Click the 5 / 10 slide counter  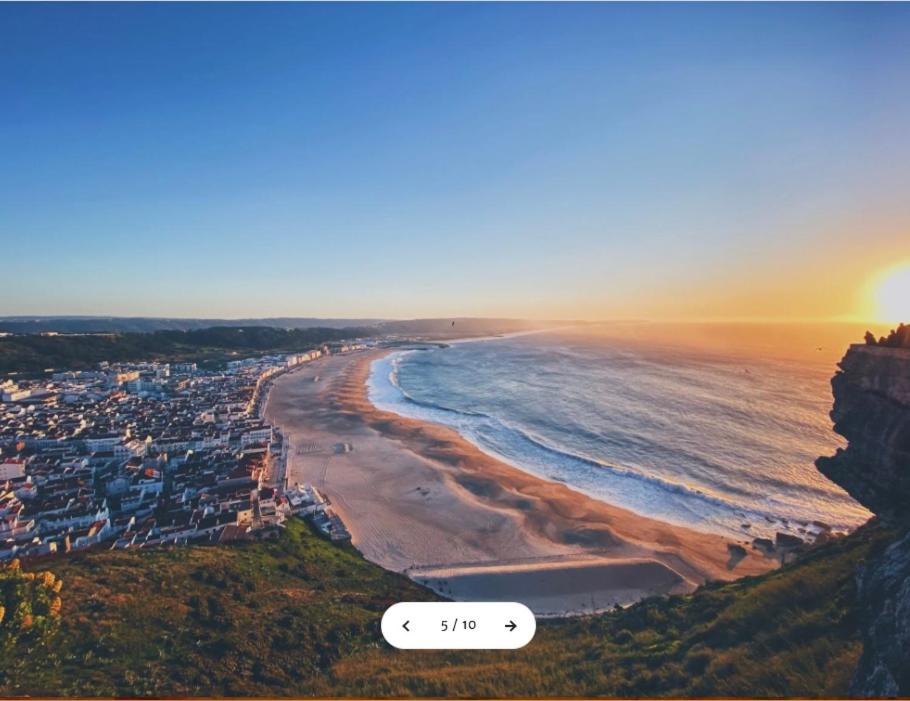pos(458,625)
